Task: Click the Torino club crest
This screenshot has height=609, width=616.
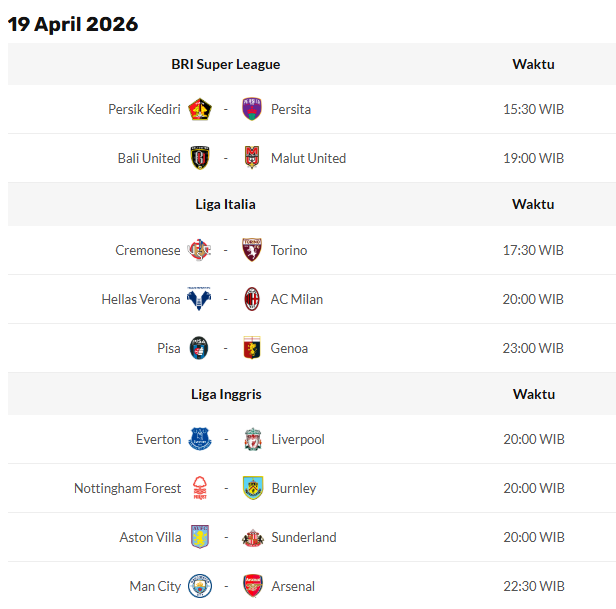Action: point(252,250)
